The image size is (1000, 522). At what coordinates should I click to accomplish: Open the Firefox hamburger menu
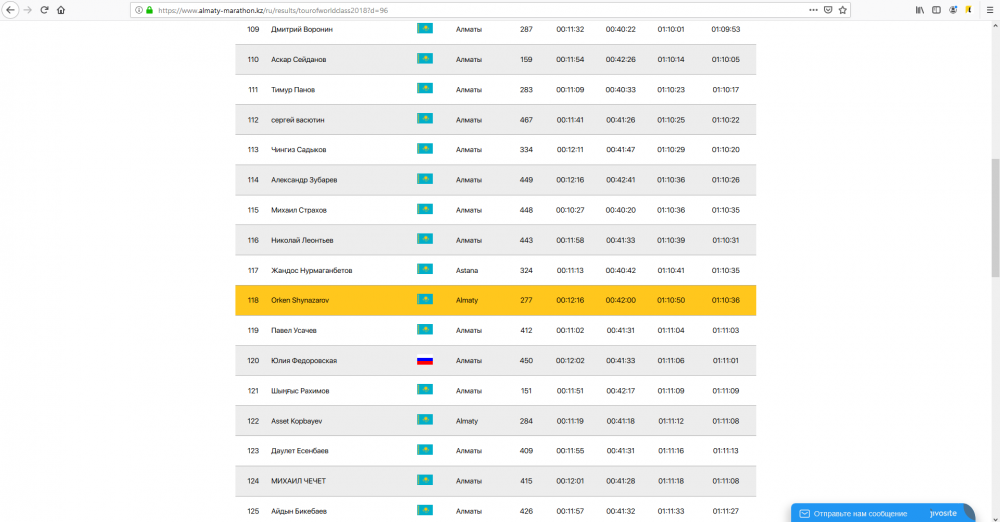coord(987,10)
